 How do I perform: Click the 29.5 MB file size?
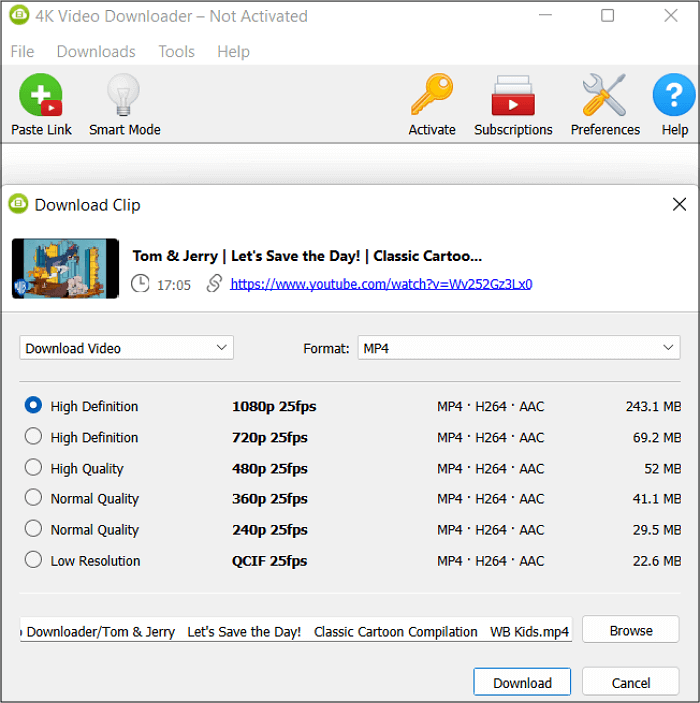[657, 529]
